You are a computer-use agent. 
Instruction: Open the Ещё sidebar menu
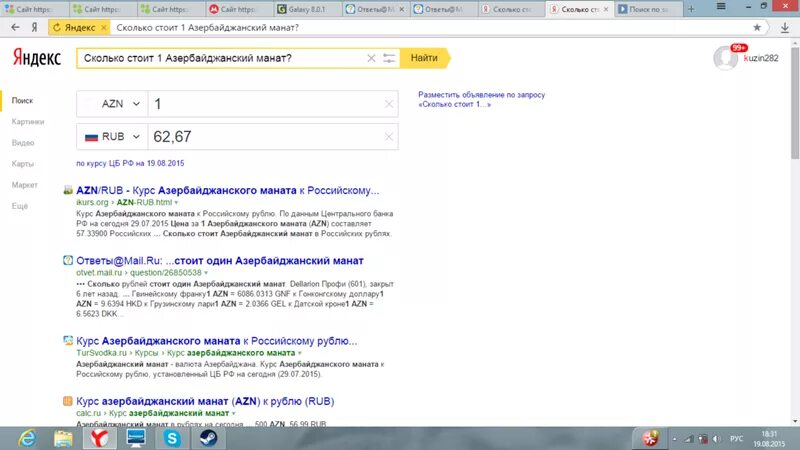click(x=20, y=206)
